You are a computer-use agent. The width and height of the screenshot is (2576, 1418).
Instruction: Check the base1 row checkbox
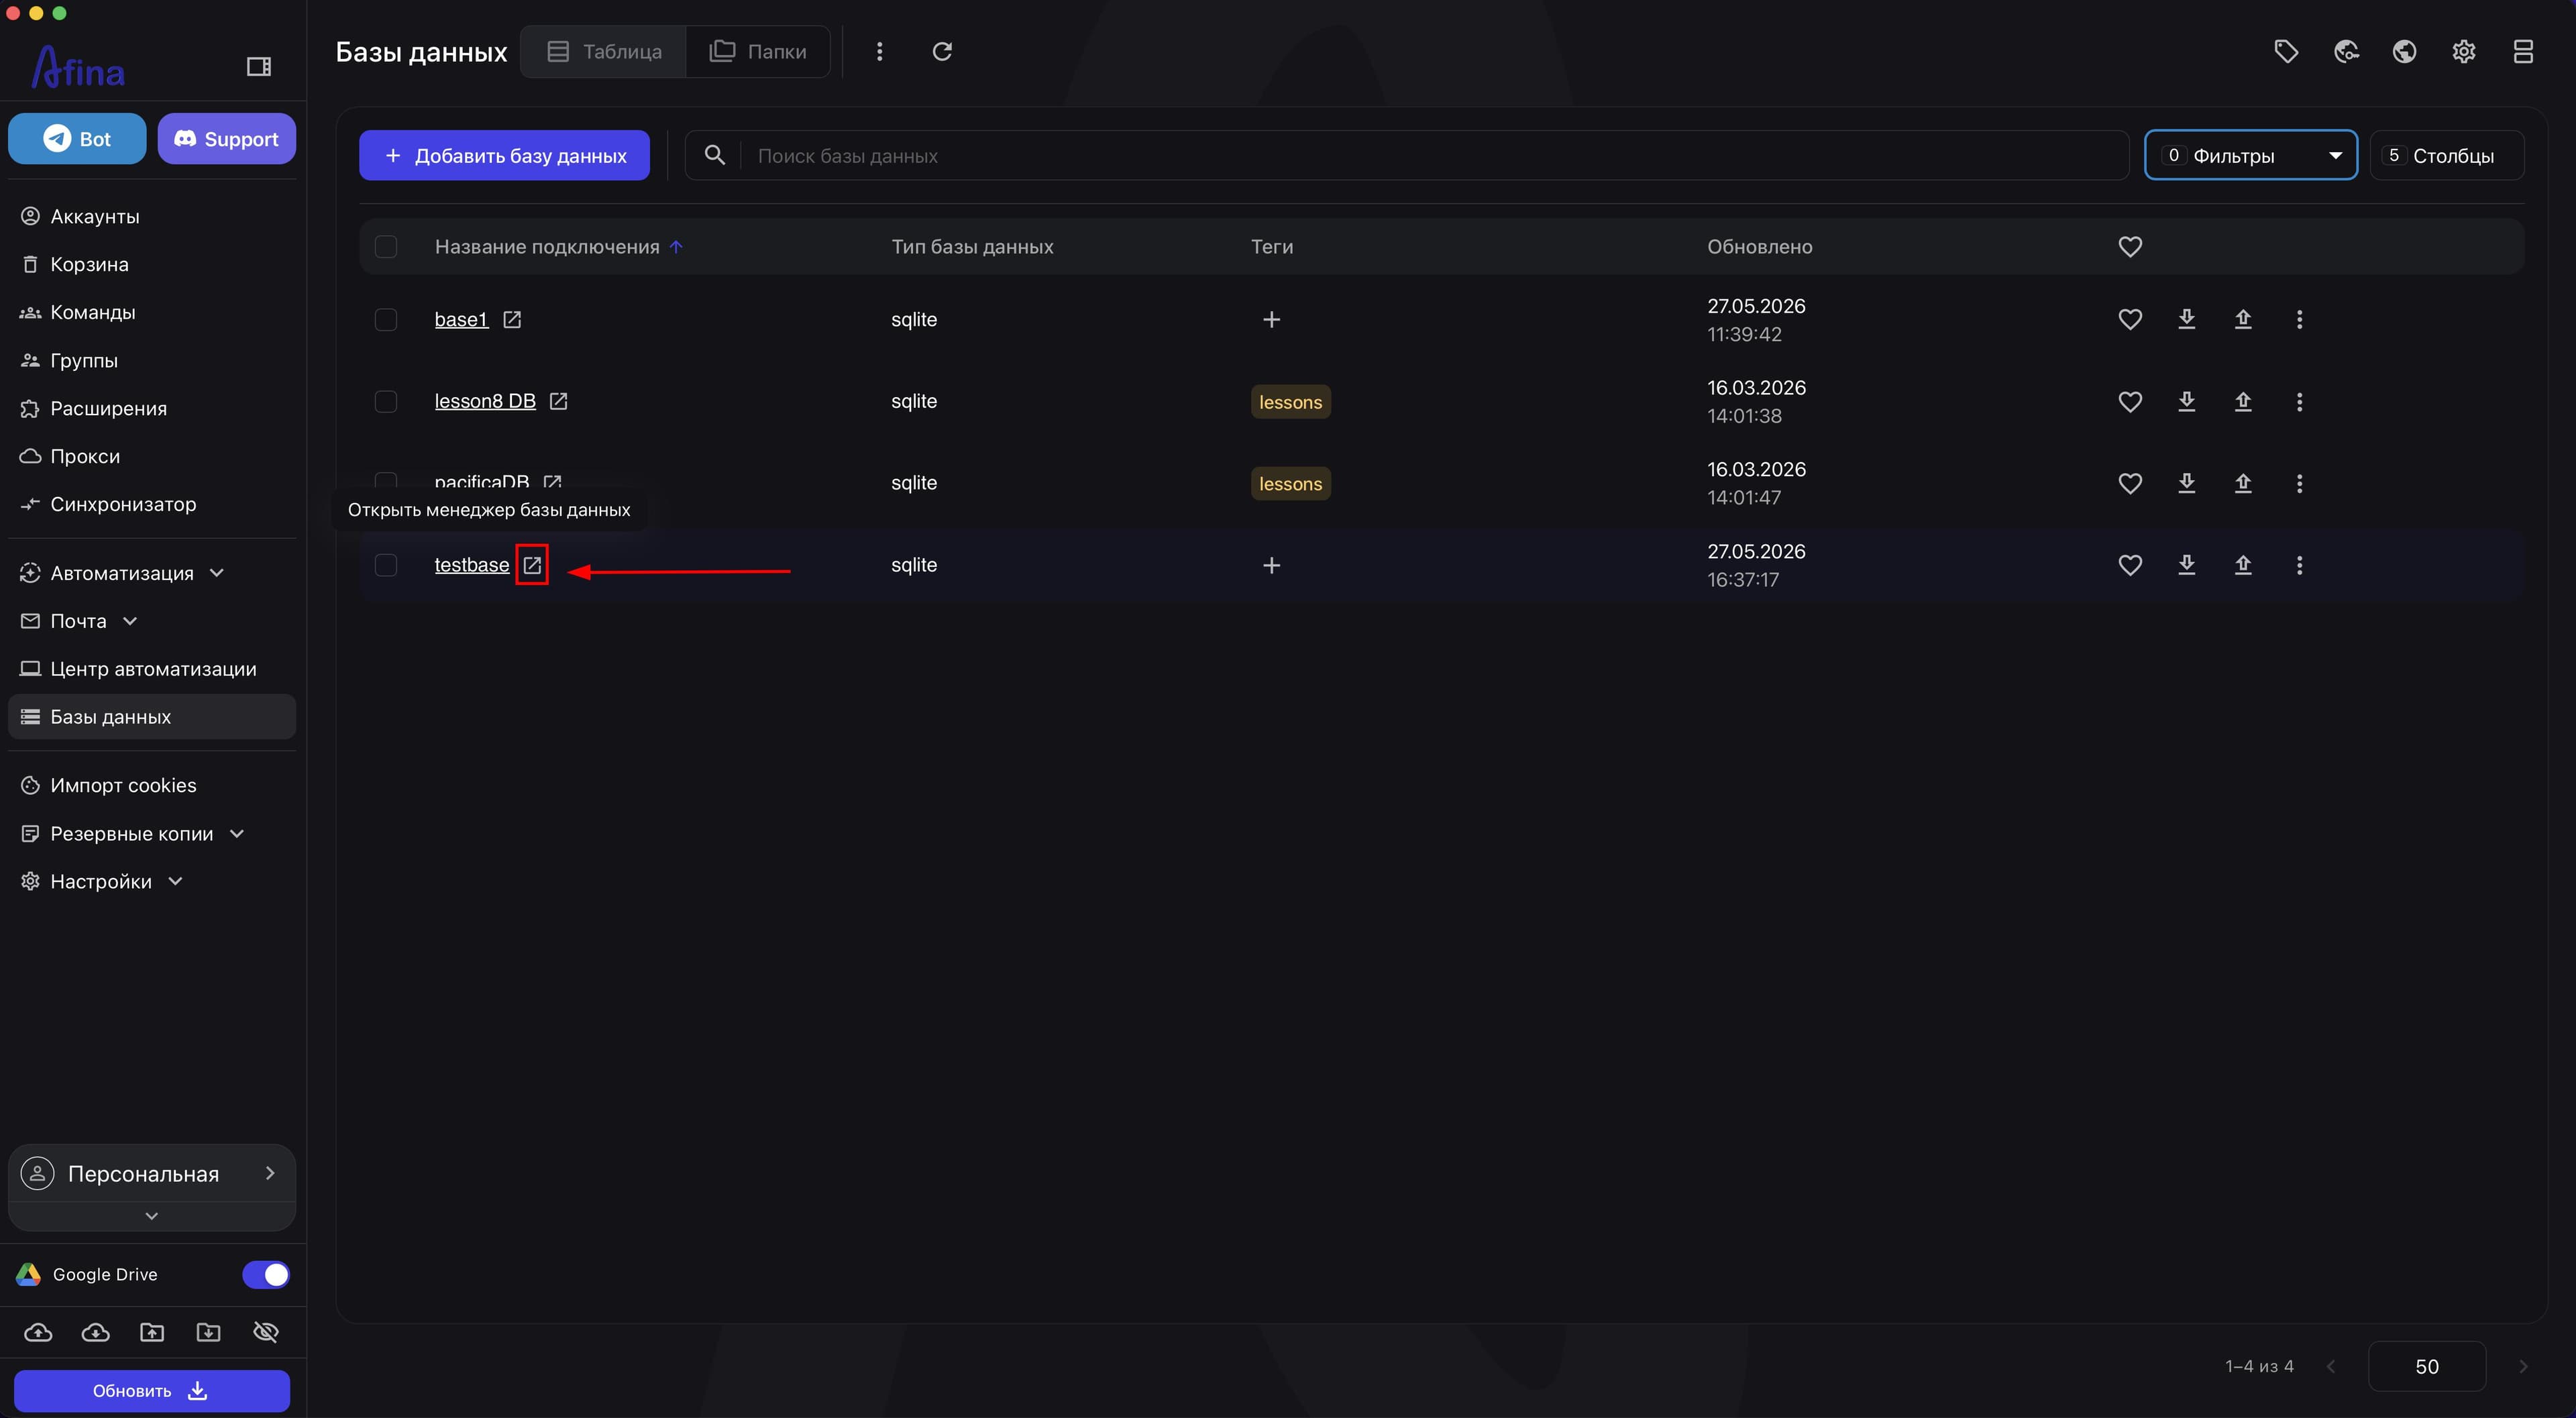[x=386, y=319]
